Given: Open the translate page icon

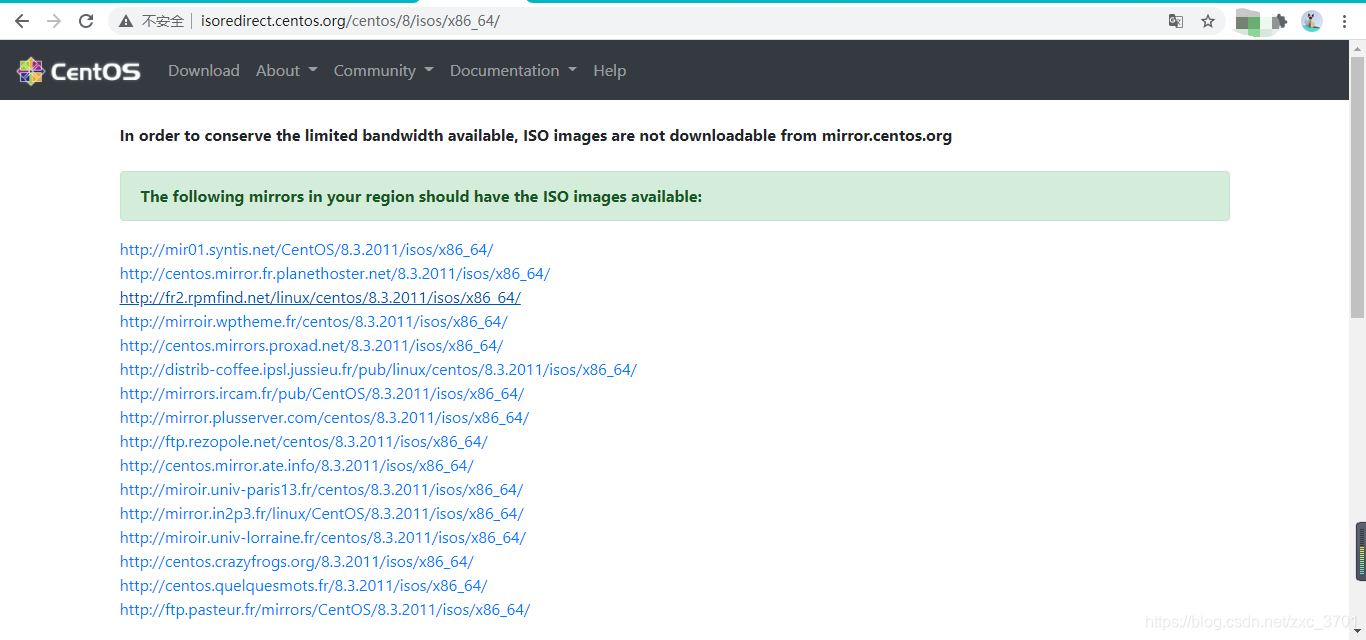Looking at the screenshot, I should tap(1176, 21).
